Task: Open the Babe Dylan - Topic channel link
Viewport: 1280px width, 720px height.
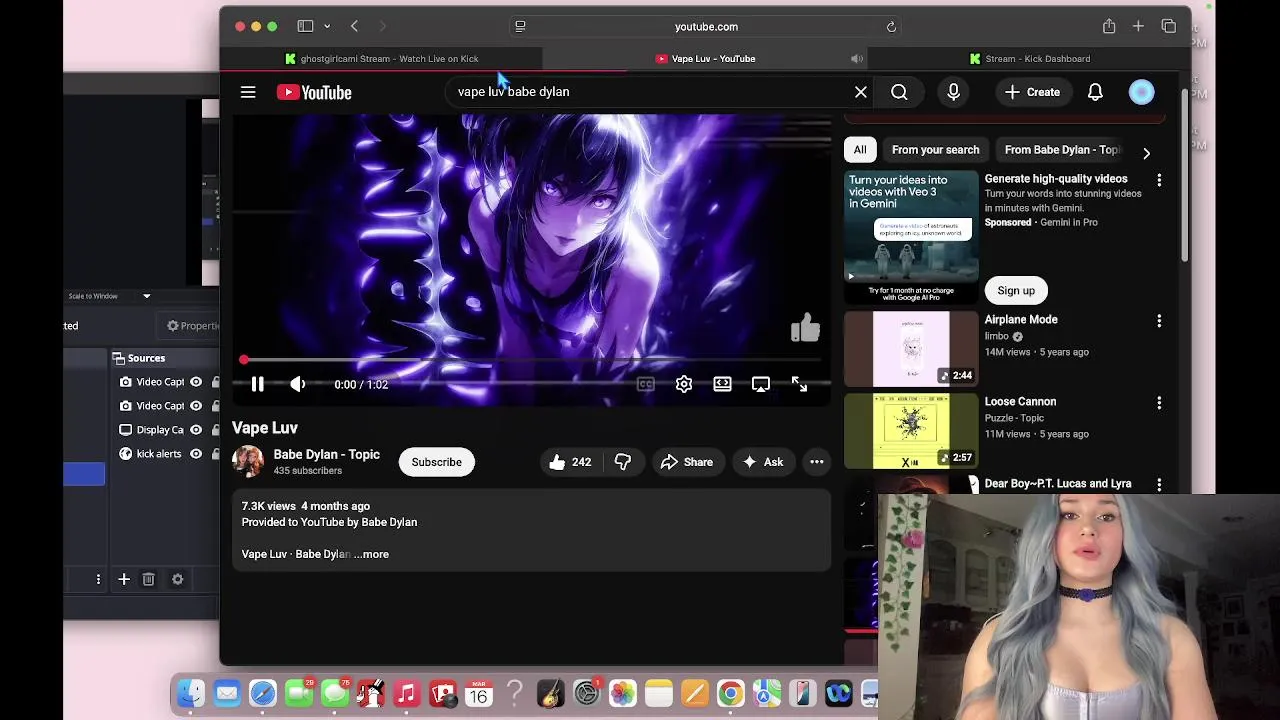Action: coord(326,454)
